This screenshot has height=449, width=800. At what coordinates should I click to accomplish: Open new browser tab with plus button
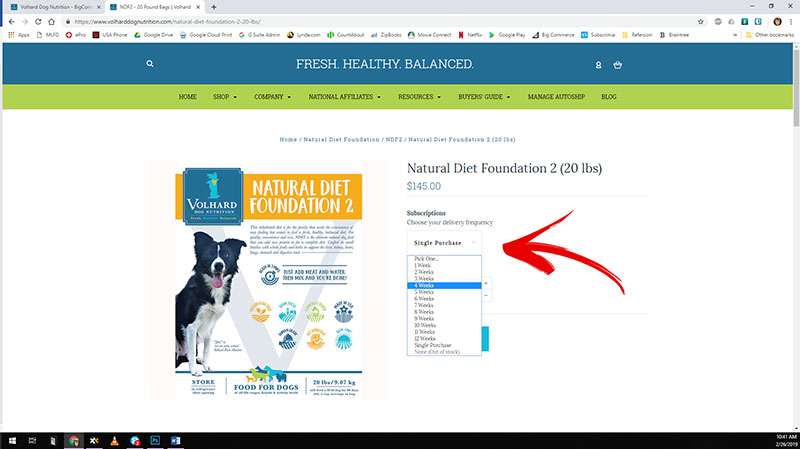pyautogui.click(x=213, y=6)
